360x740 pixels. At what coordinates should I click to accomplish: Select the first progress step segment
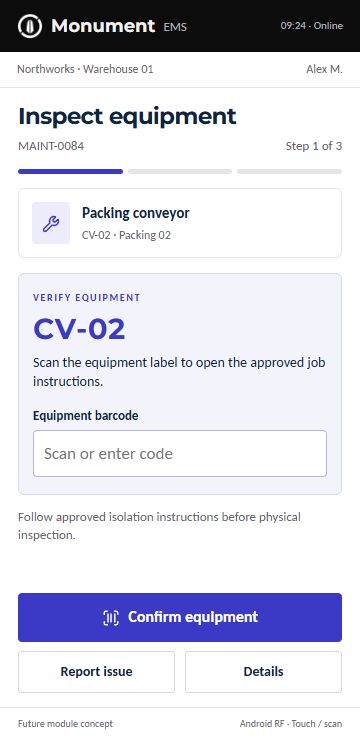click(x=70, y=172)
